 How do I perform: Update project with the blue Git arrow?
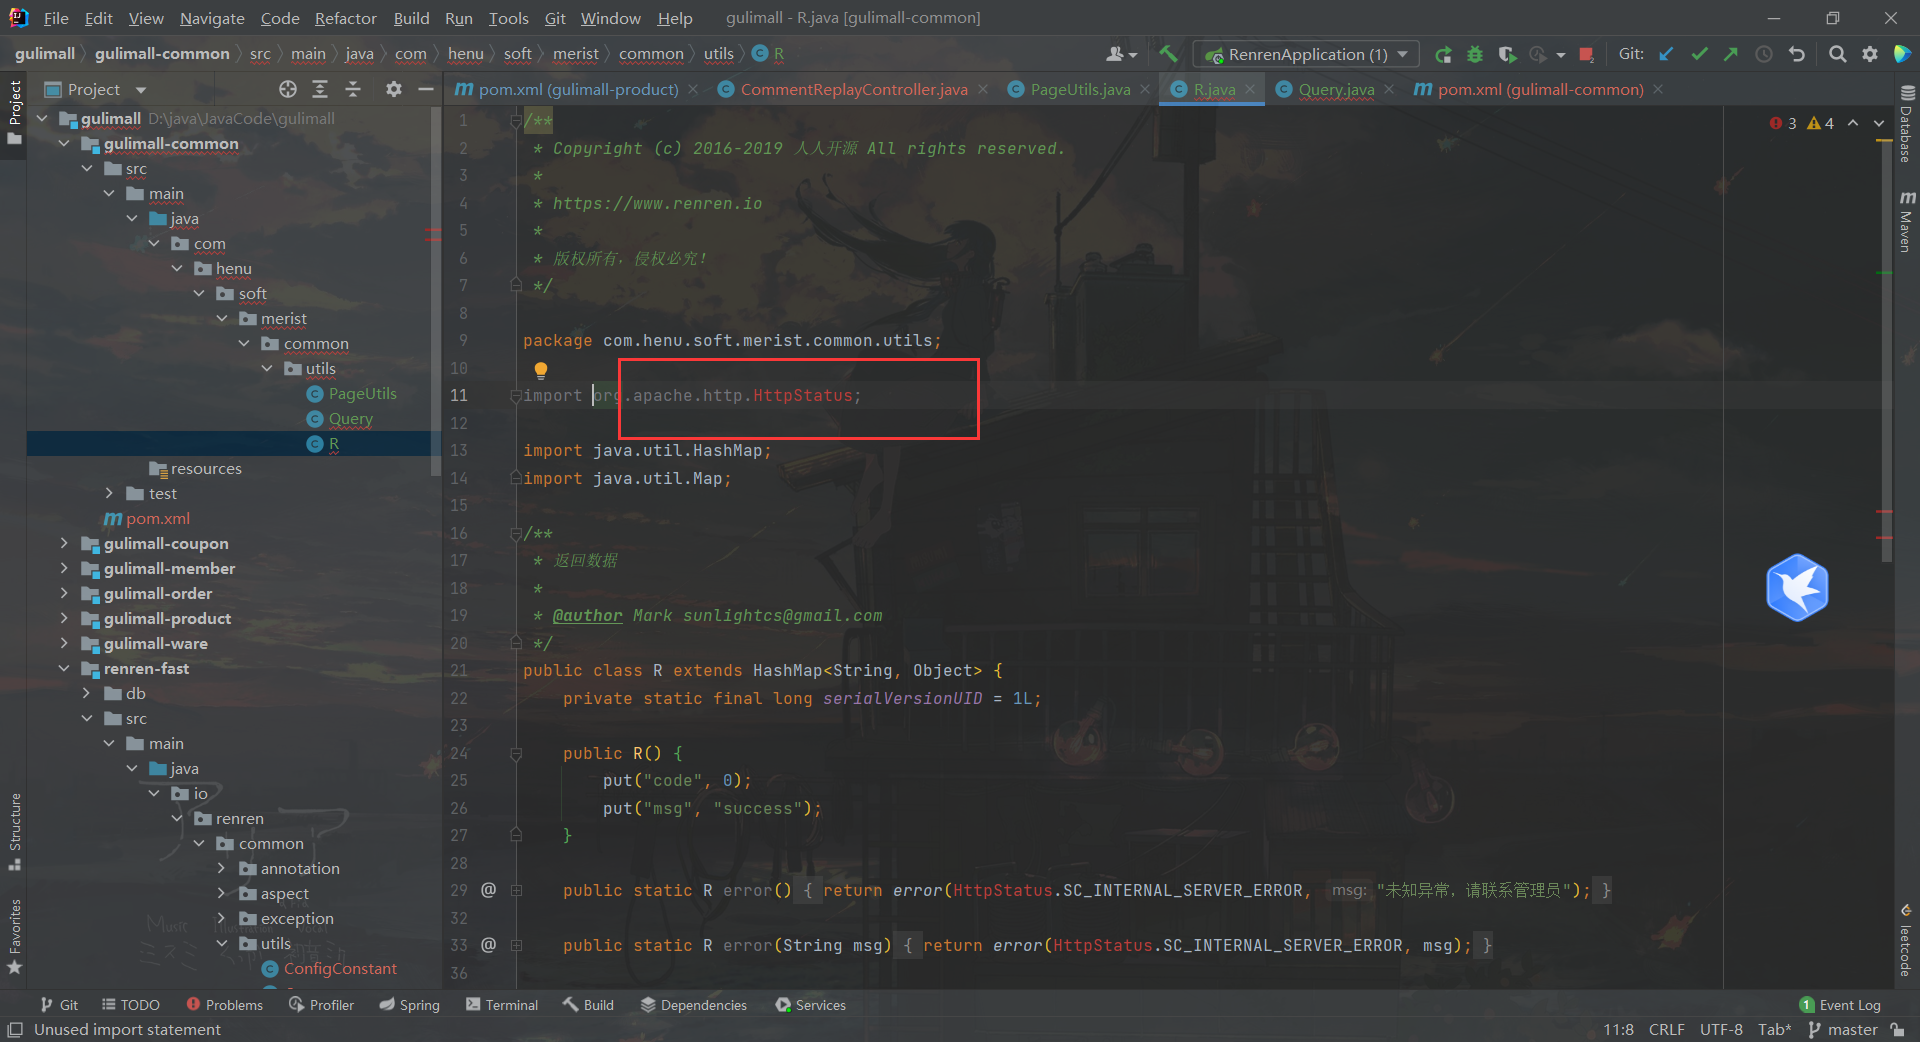tap(1666, 54)
